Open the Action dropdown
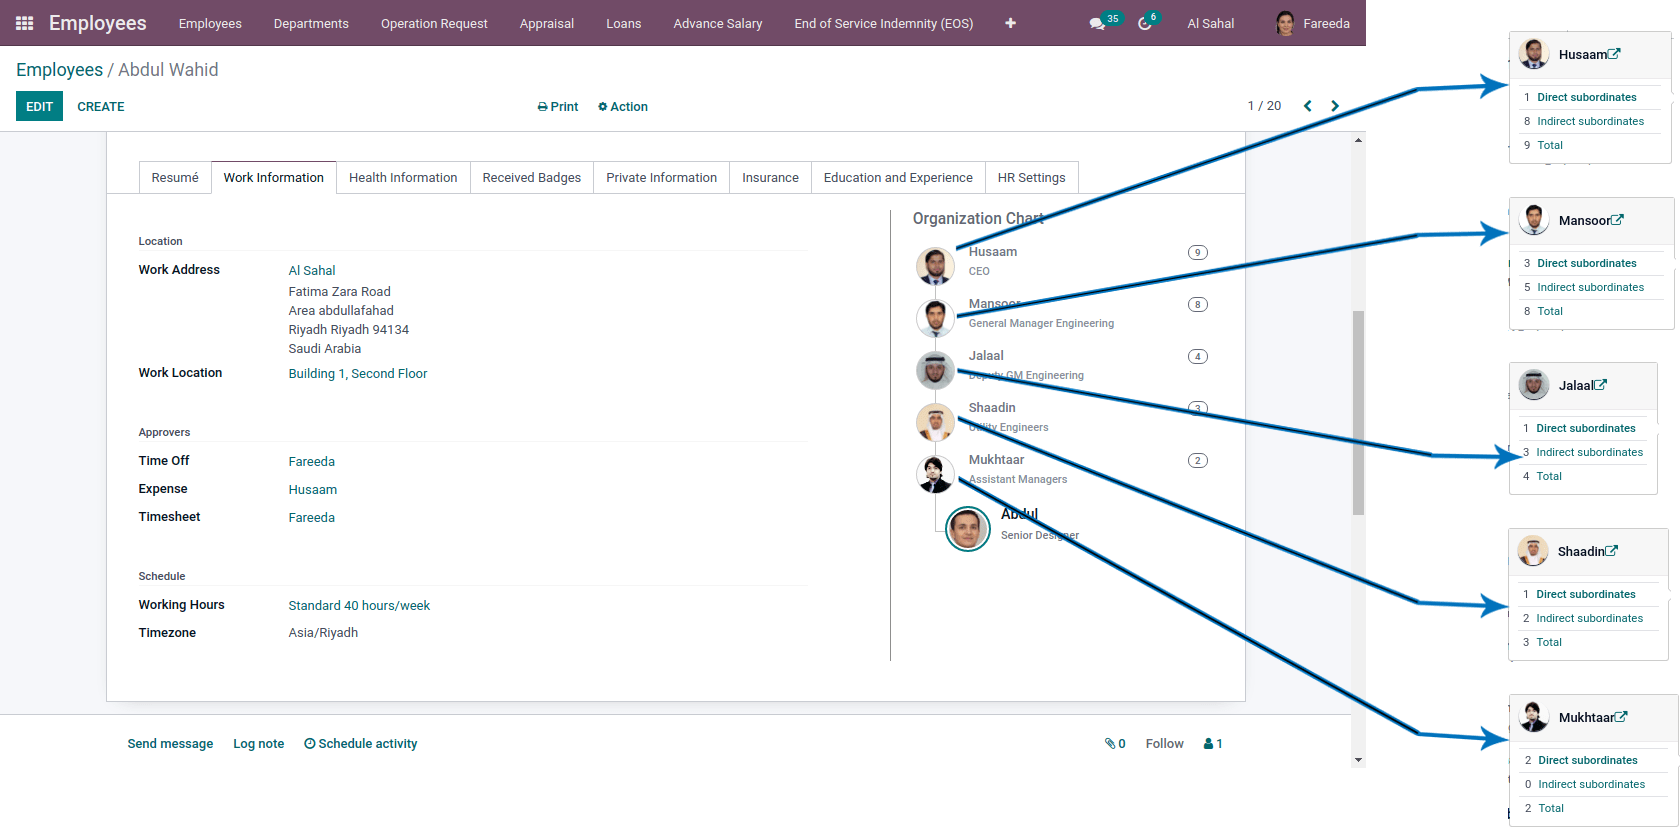The image size is (1680, 827). (x=623, y=107)
